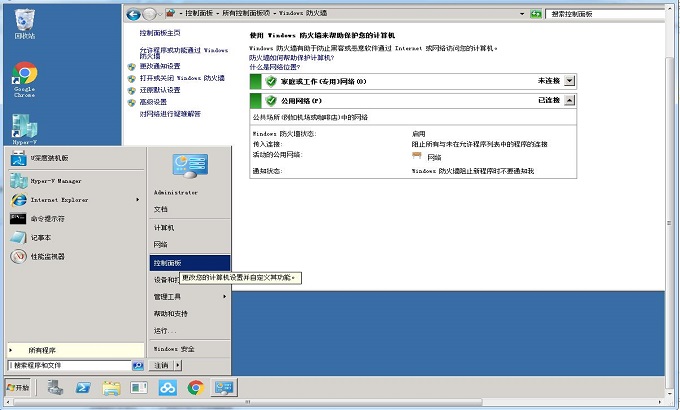Open the Recycle Bin on desktop
The width and height of the screenshot is (680, 410).
pyautogui.click(x=25, y=21)
